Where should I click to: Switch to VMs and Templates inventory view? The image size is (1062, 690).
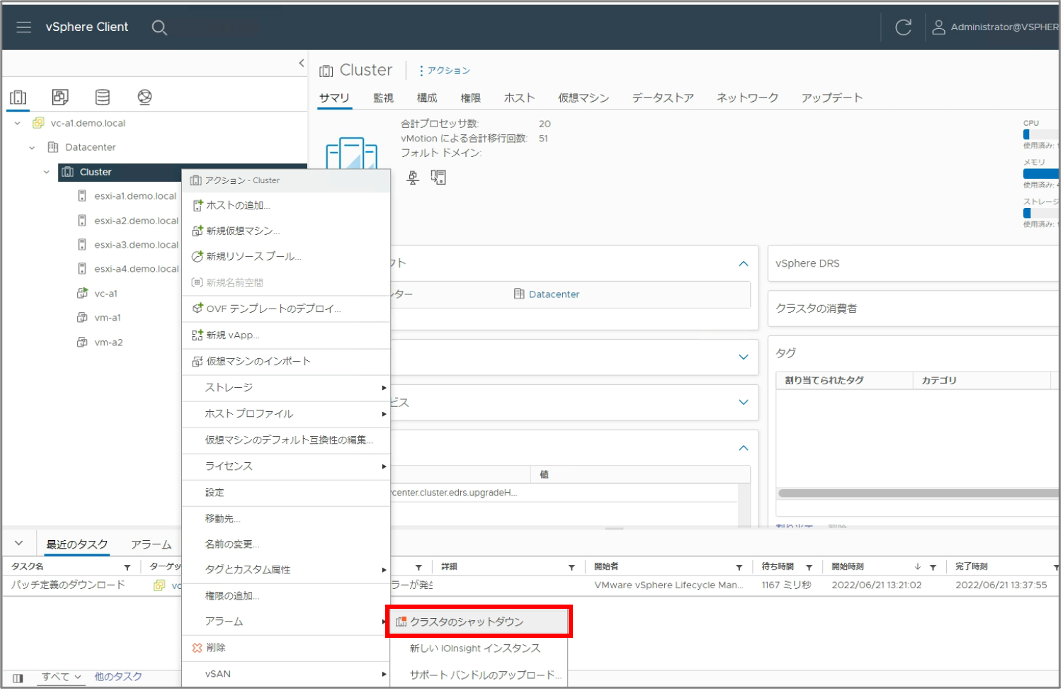(x=60, y=97)
